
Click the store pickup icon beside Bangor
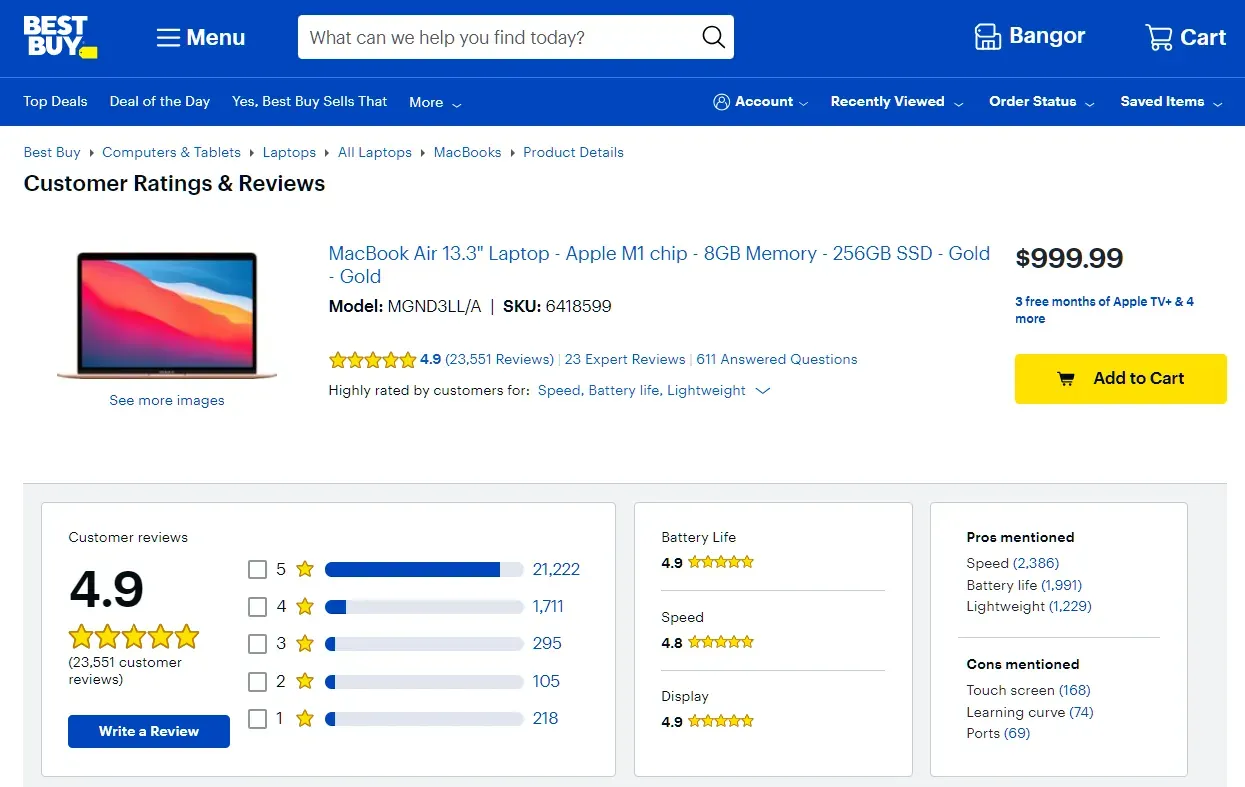tap(986, 35)
